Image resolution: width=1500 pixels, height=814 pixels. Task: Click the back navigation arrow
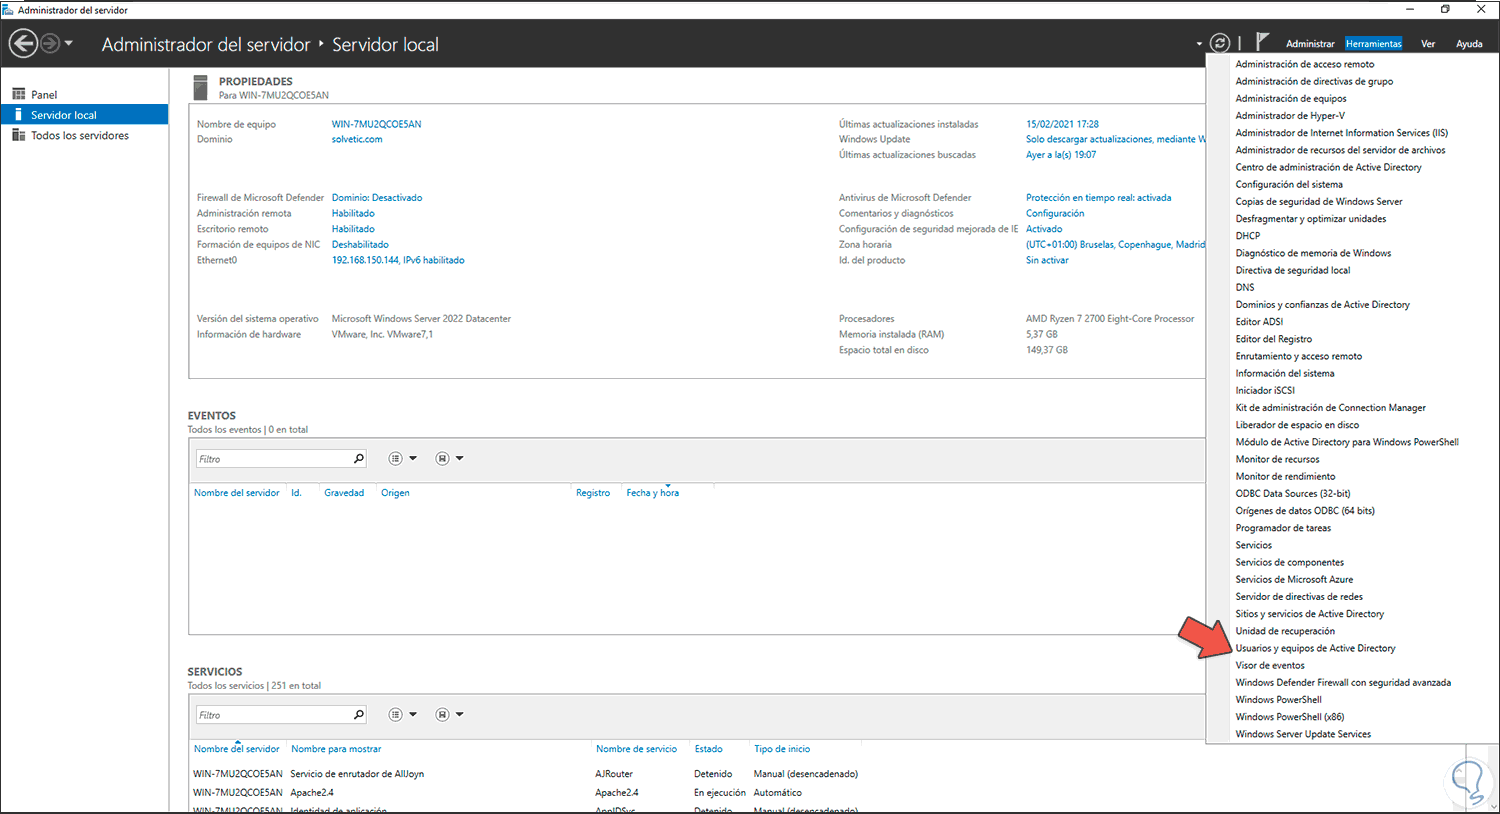pyautogui.click(x=23, y=44)
